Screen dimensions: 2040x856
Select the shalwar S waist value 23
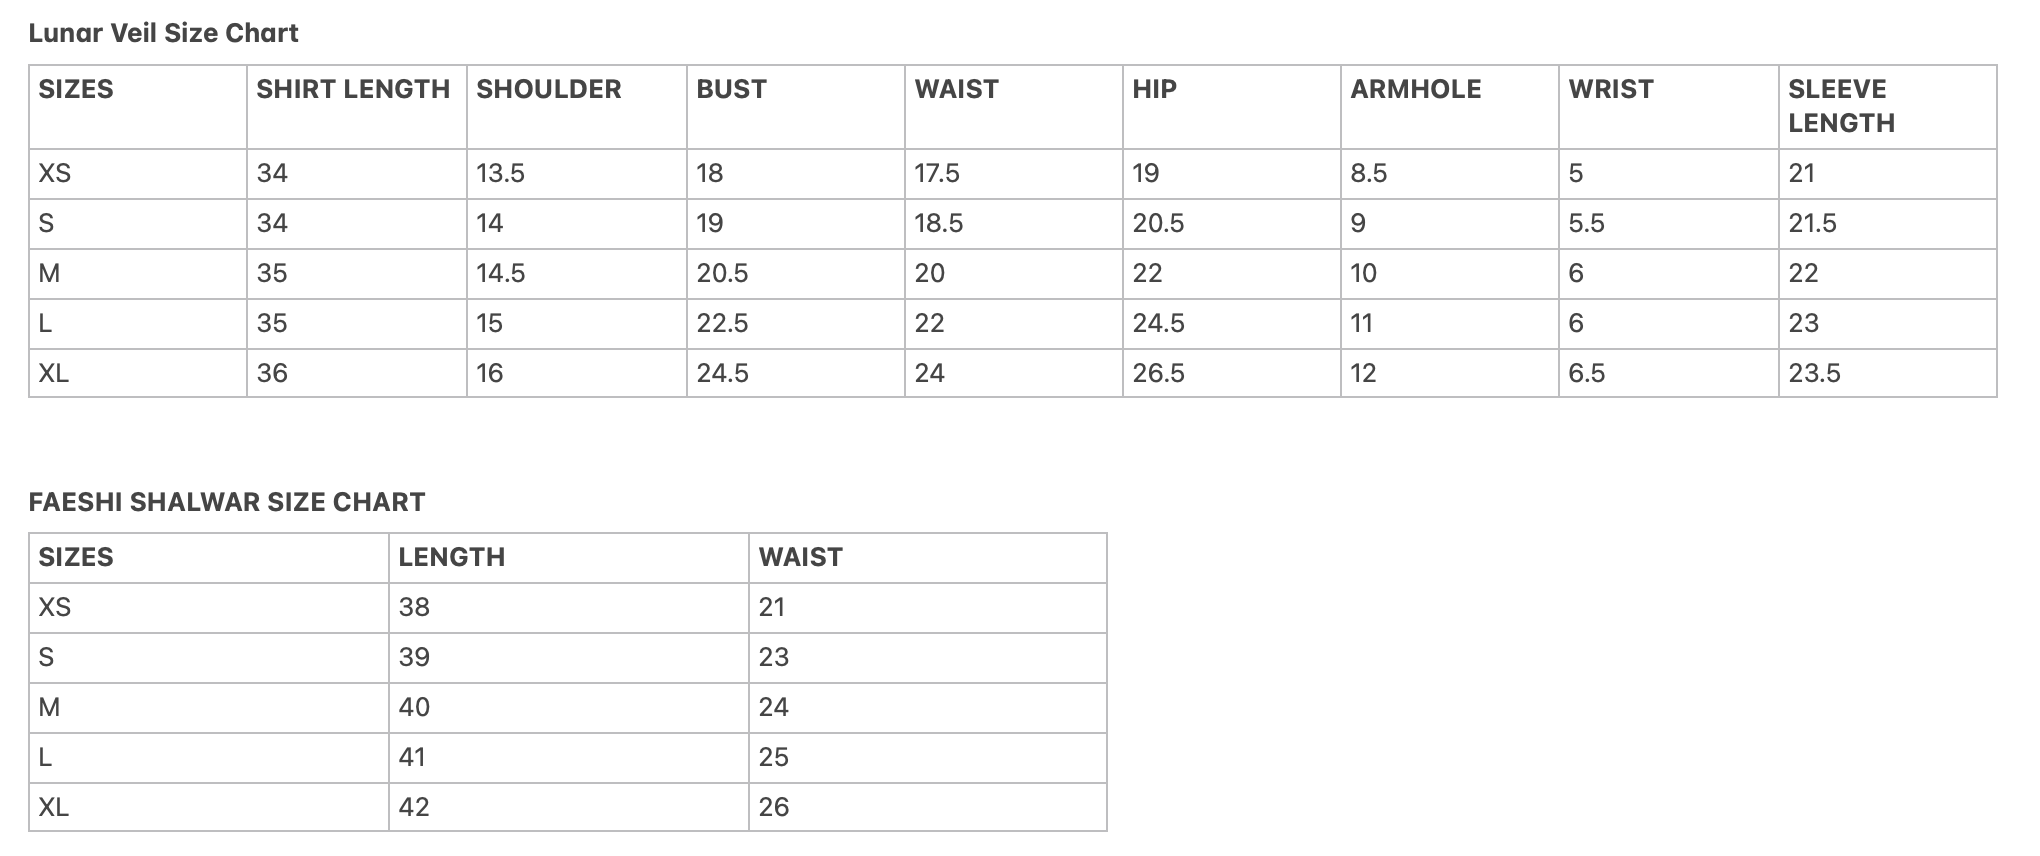coord(774,657)
